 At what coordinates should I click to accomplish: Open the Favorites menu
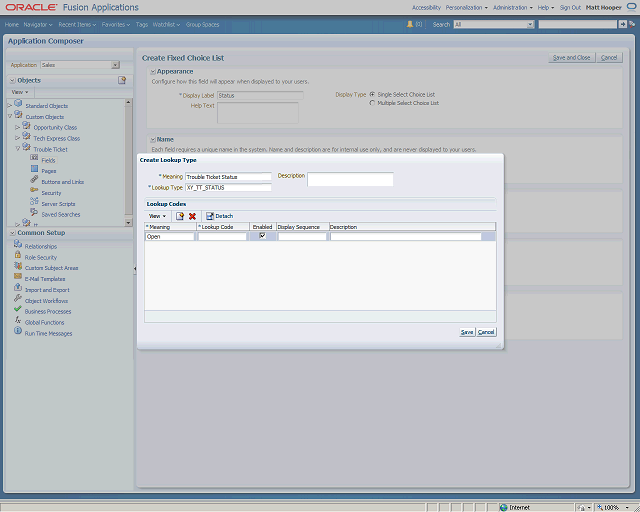(x=116, y=24)
